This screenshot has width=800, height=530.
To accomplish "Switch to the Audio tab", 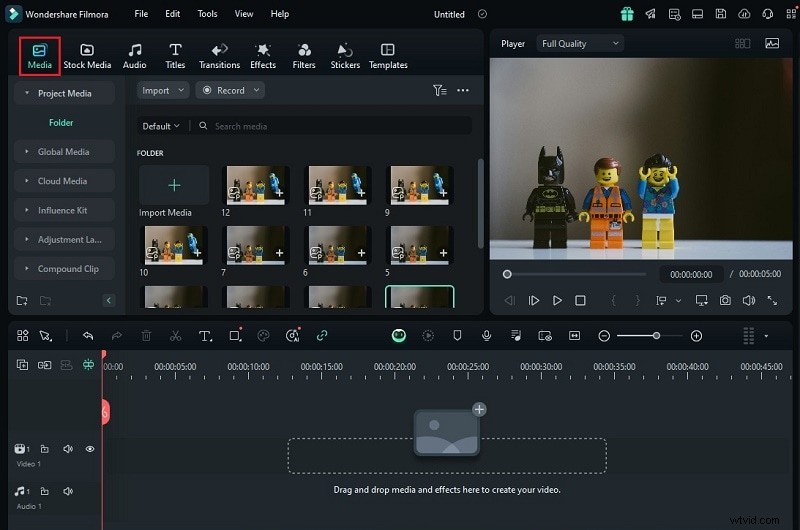I will coord(135,56).
